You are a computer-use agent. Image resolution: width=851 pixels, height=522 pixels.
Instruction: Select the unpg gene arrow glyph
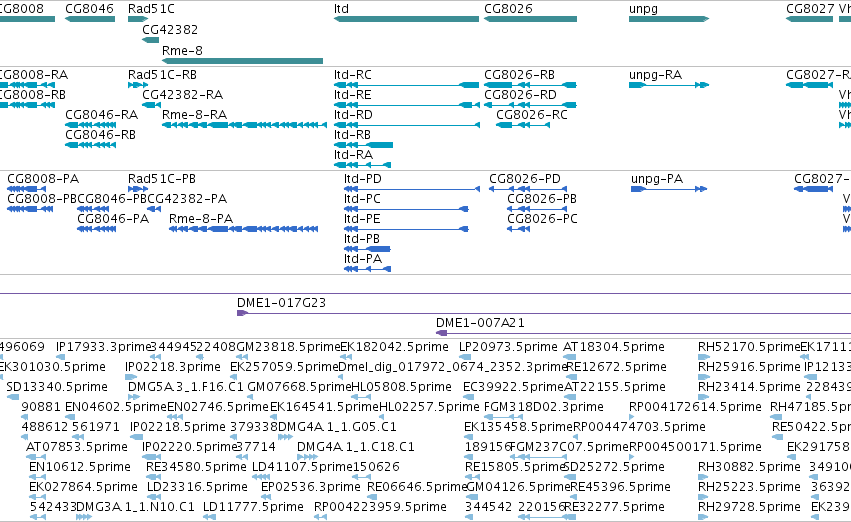click(669, 19)
